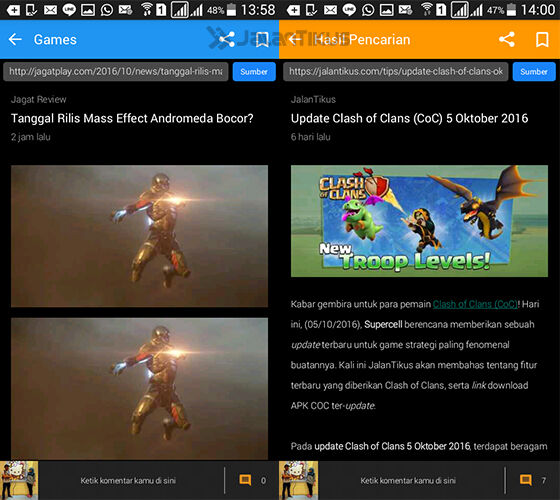Tap the title Tanggal Rilis Mass Effect Andromeda Bocor?
The height and width of the screenshot is (500, 560).
[x=132, y=118]
